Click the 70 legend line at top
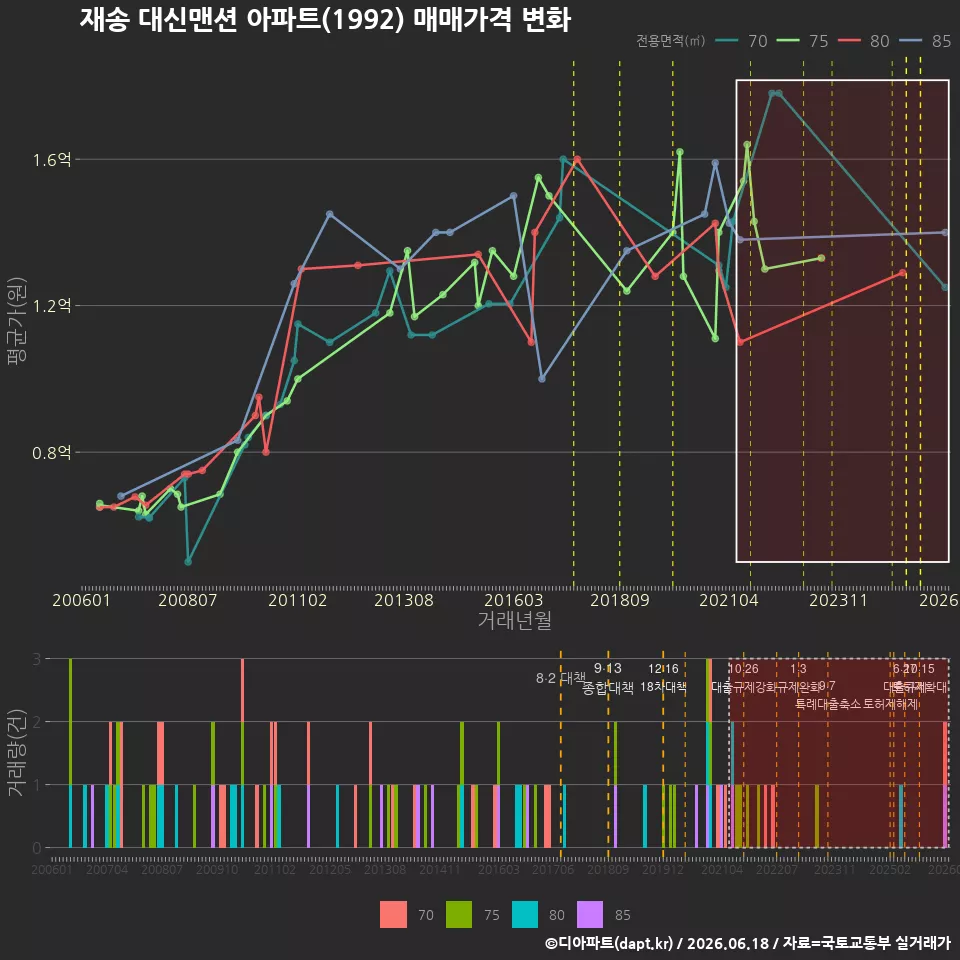The image size is (960, 960). pyautogui.click(x=727, y=40)
